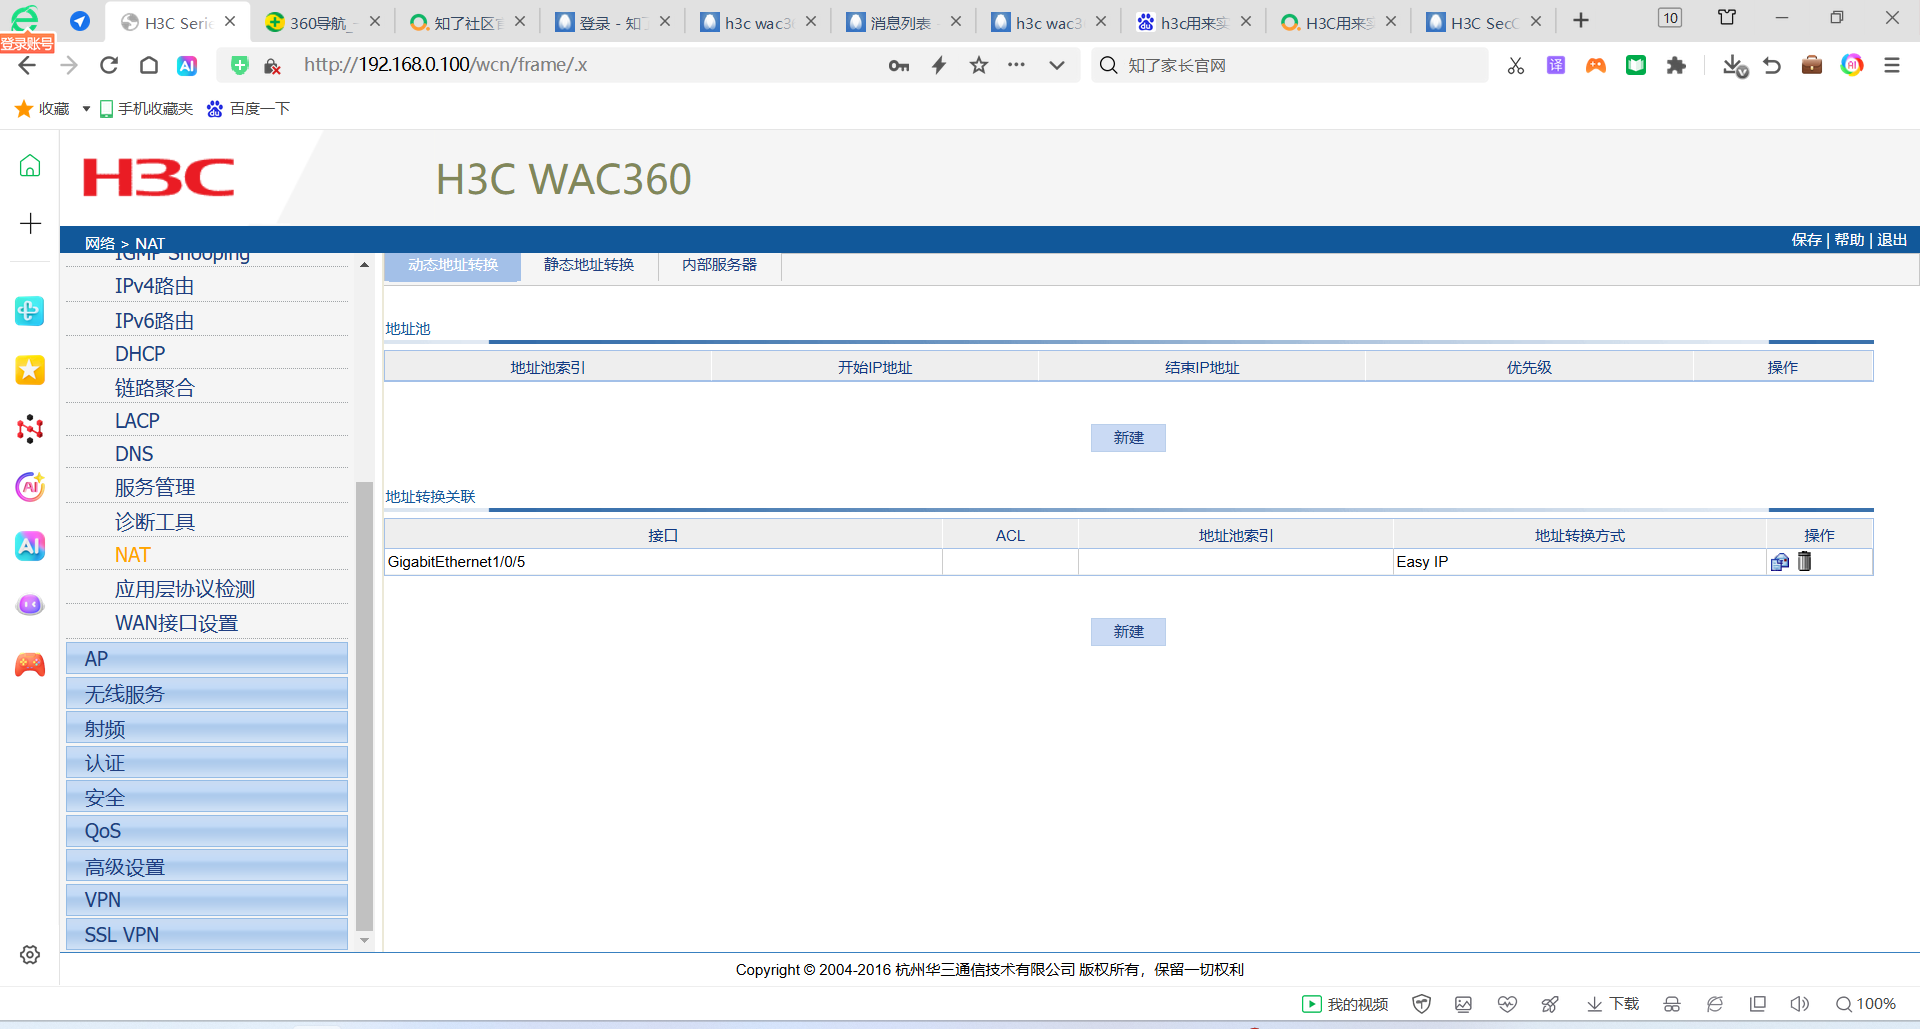Switch to 动态地址转换 tab
This screenshot has height=1029, width=1920.
453,266
